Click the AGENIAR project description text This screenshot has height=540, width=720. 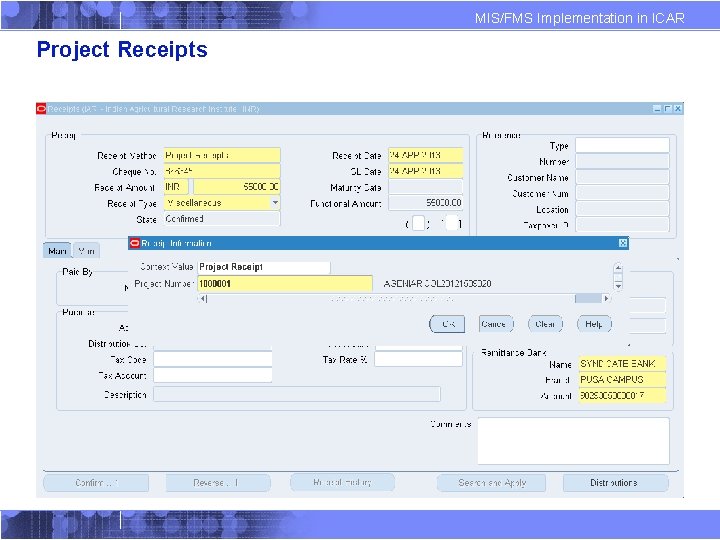437,284
